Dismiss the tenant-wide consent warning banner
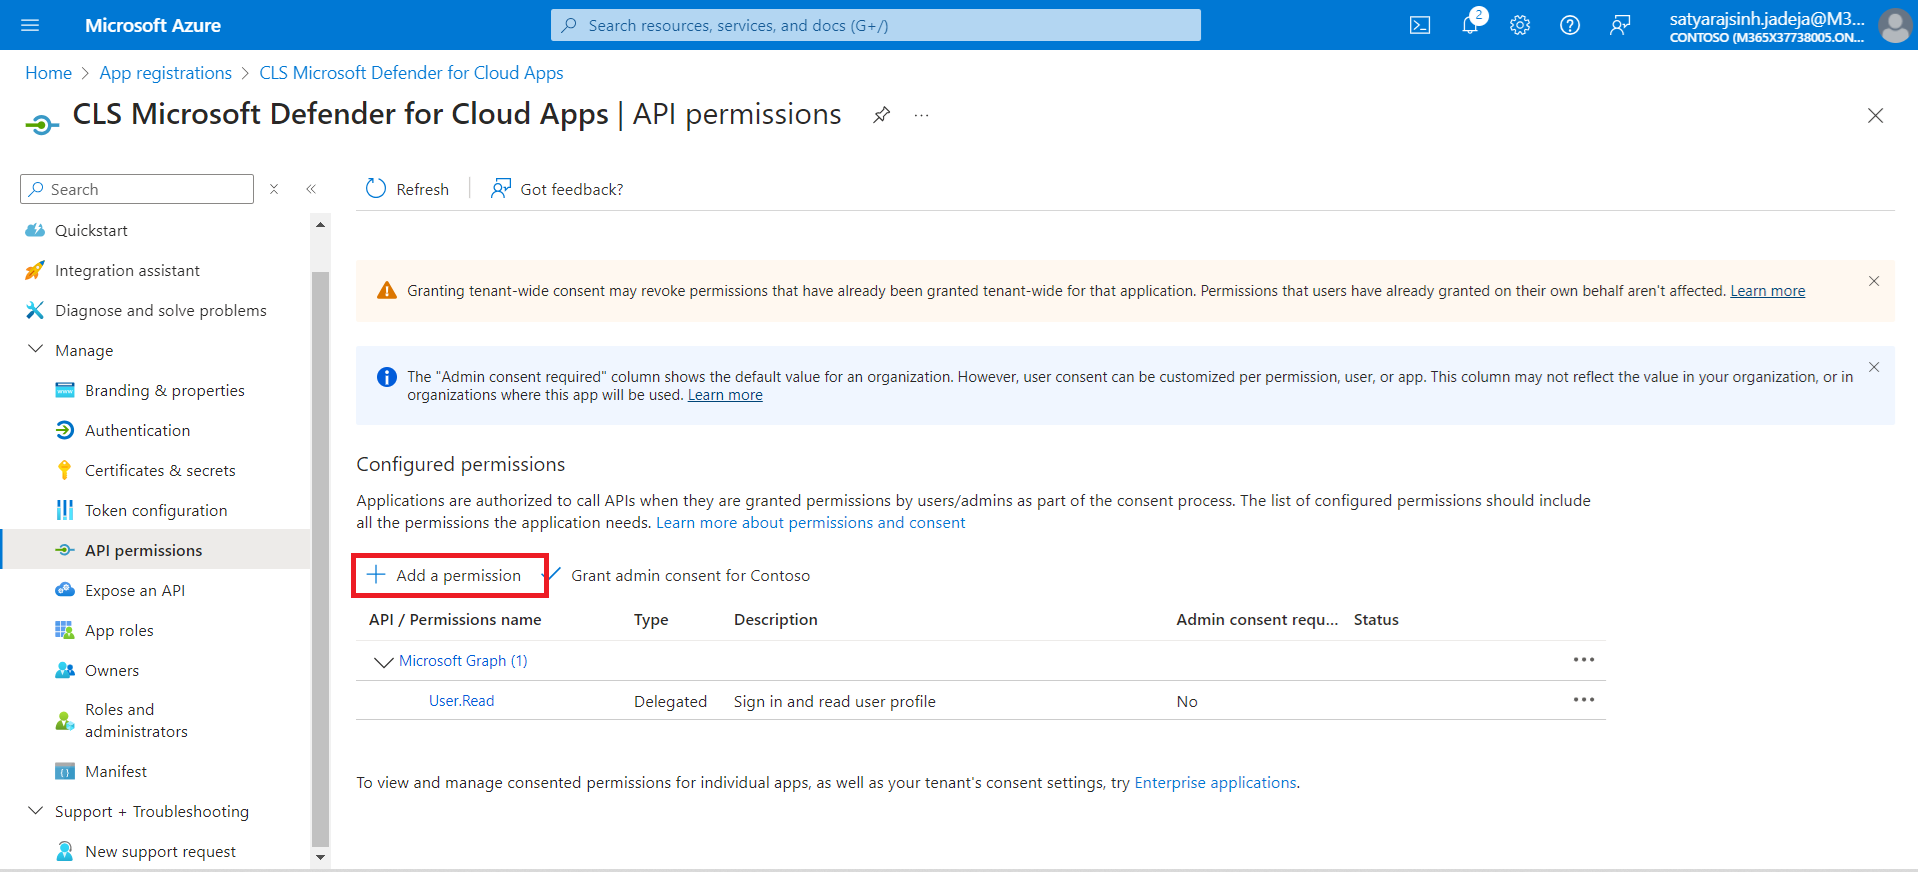 [1874, 281]
